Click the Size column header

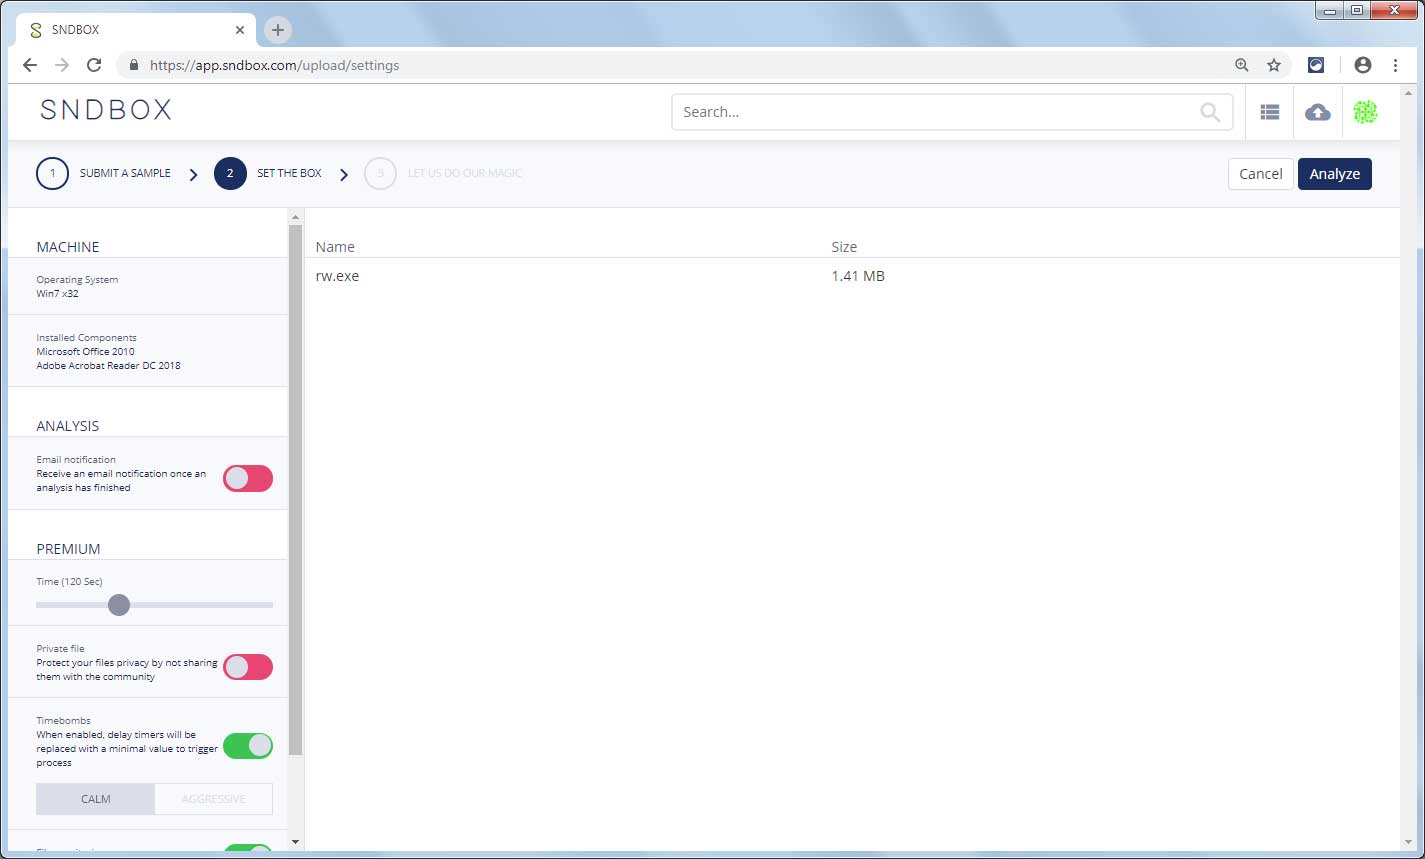(844, 247)
